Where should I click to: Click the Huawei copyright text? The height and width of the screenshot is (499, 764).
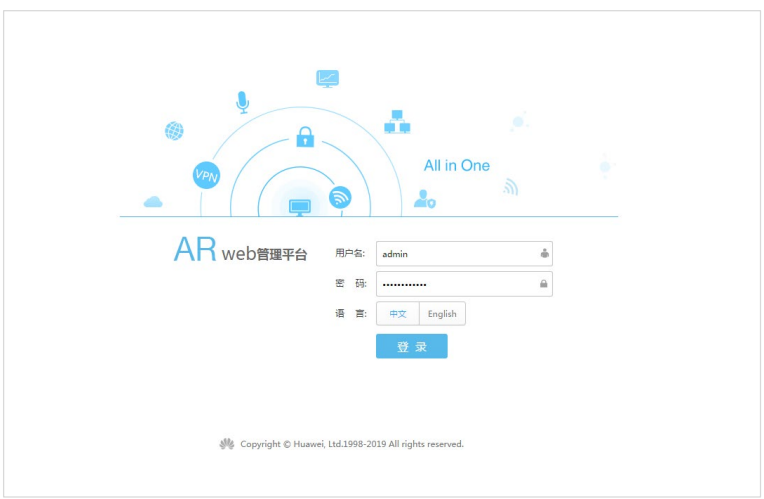(352, 444)
